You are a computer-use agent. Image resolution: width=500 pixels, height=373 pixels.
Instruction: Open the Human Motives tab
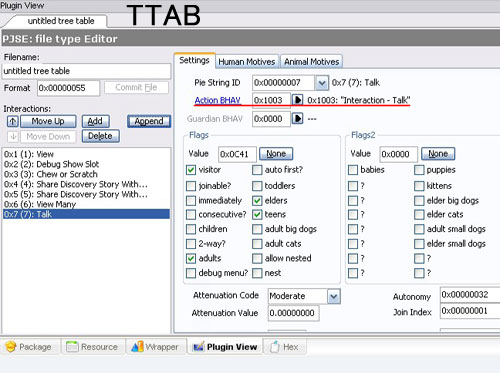pyautogui.click(x=247, y=62)
